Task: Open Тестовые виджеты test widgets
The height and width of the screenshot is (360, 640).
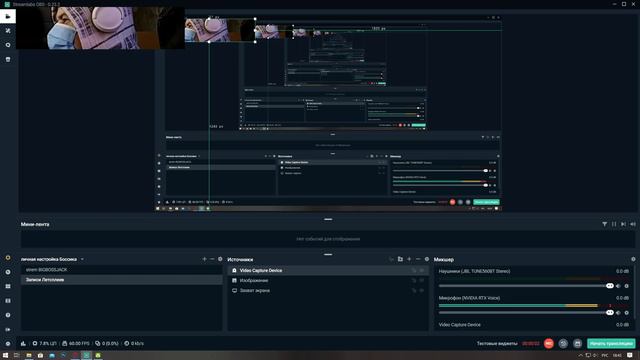Action: [x=497, y=343]
